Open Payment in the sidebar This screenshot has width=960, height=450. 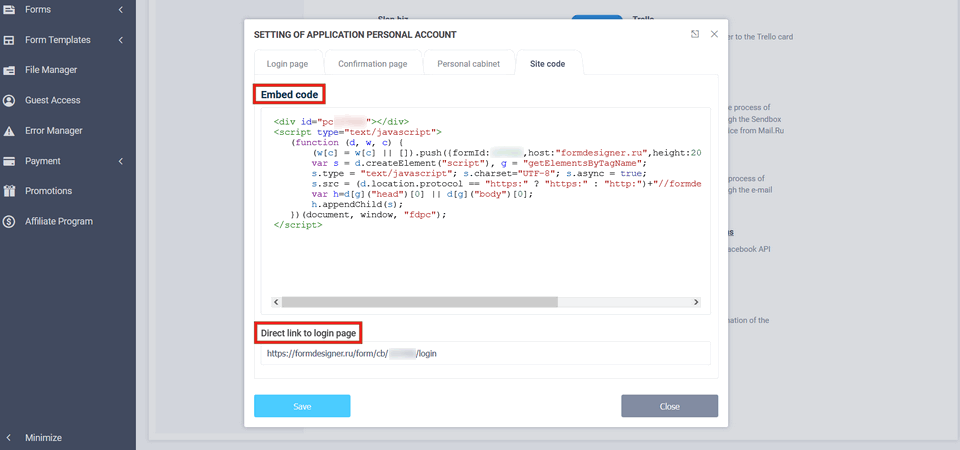[x=43, y=161]
